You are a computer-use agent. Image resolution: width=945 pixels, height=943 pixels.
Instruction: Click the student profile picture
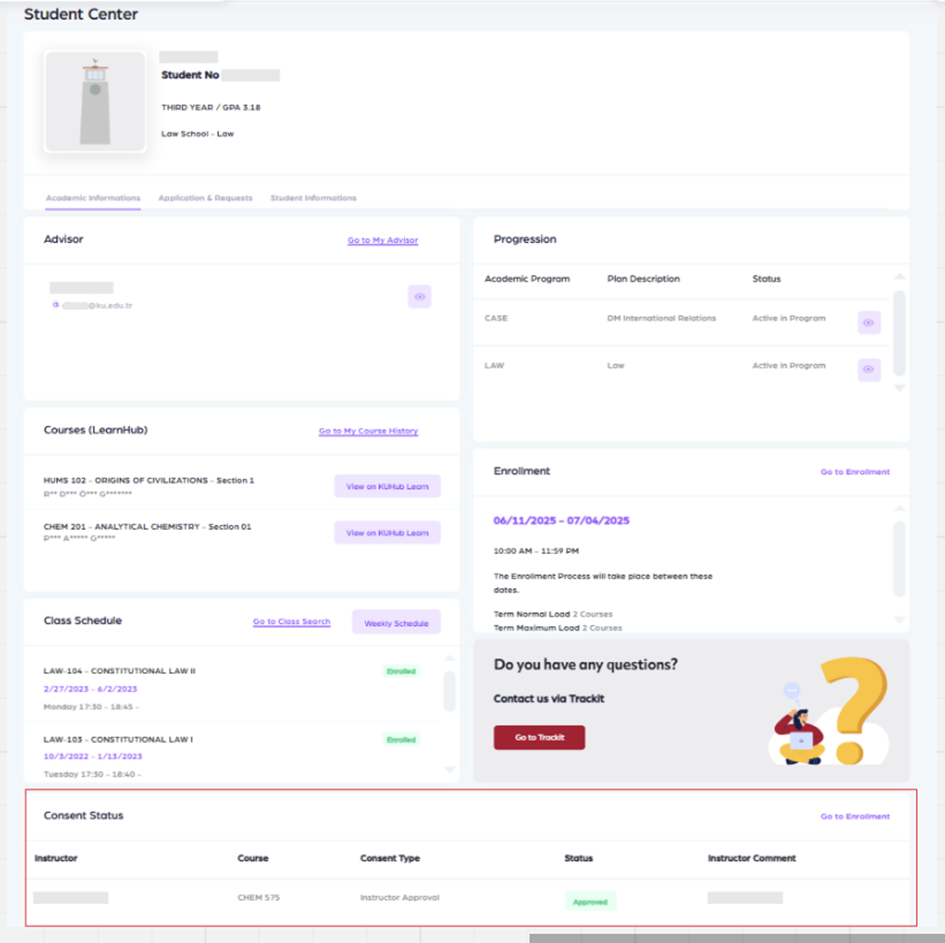(x=95, y=102)
